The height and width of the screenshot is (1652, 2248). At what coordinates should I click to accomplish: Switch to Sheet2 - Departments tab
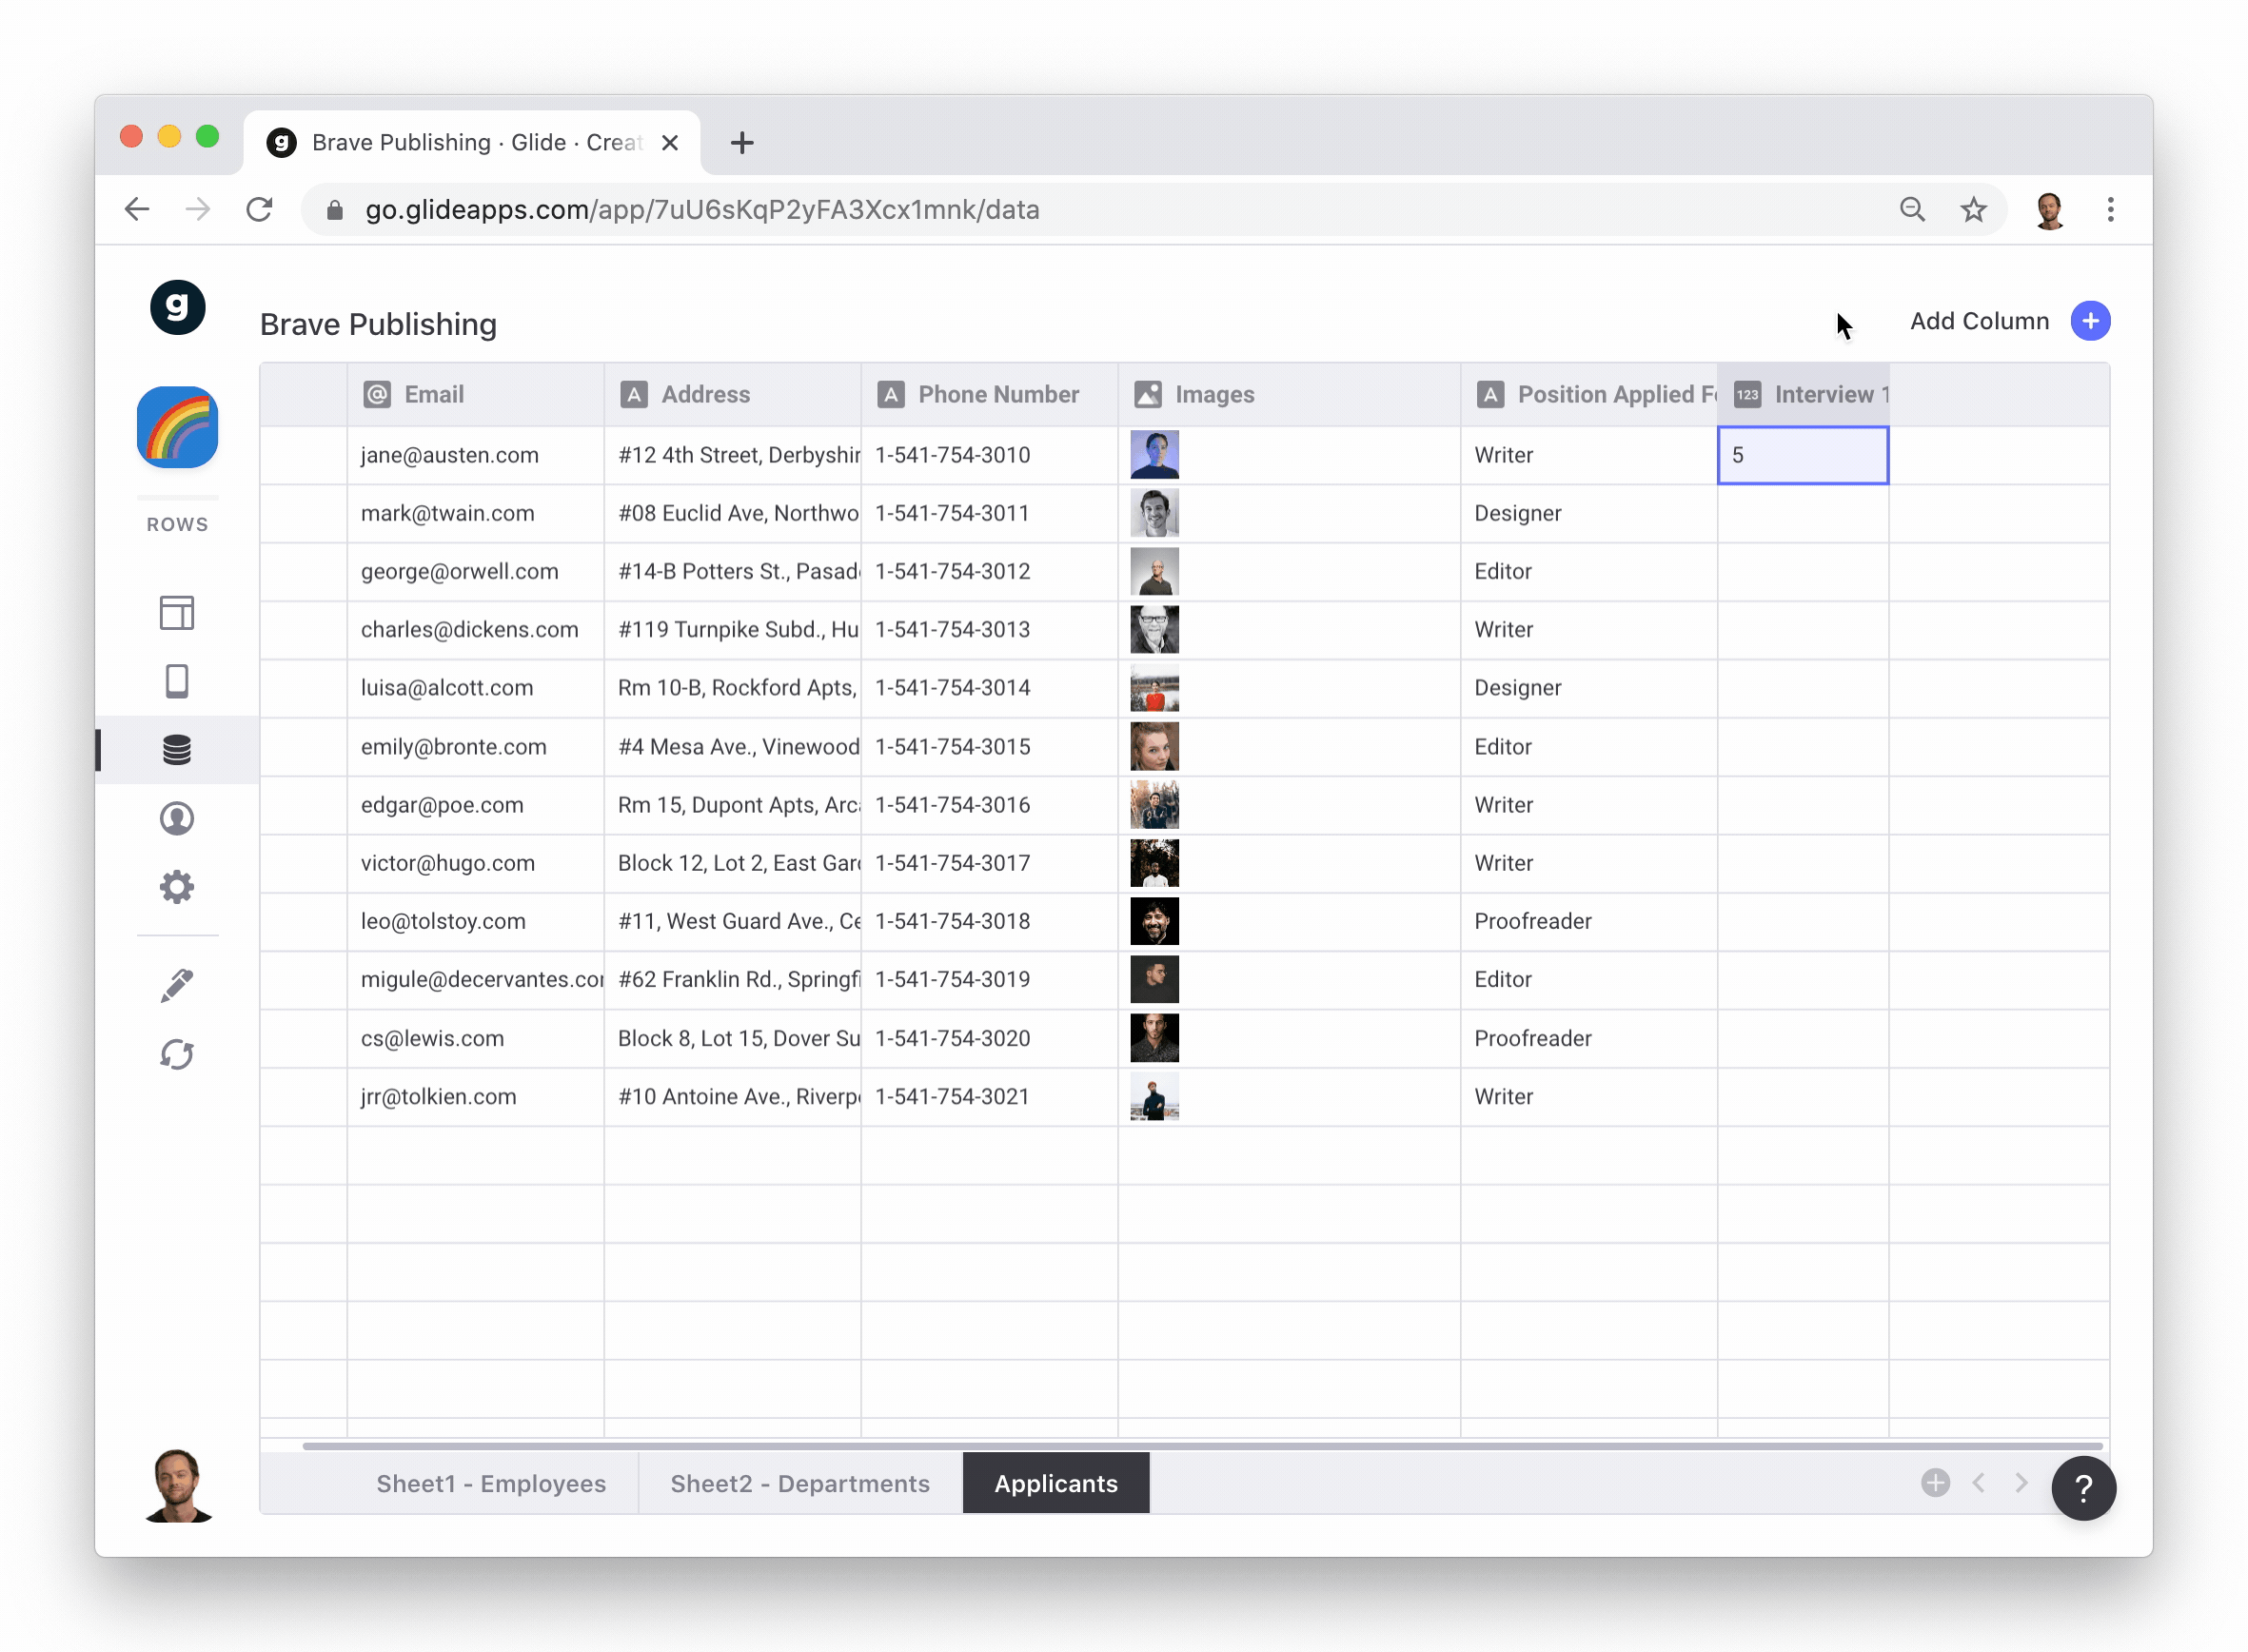(x=800, y=1483)
